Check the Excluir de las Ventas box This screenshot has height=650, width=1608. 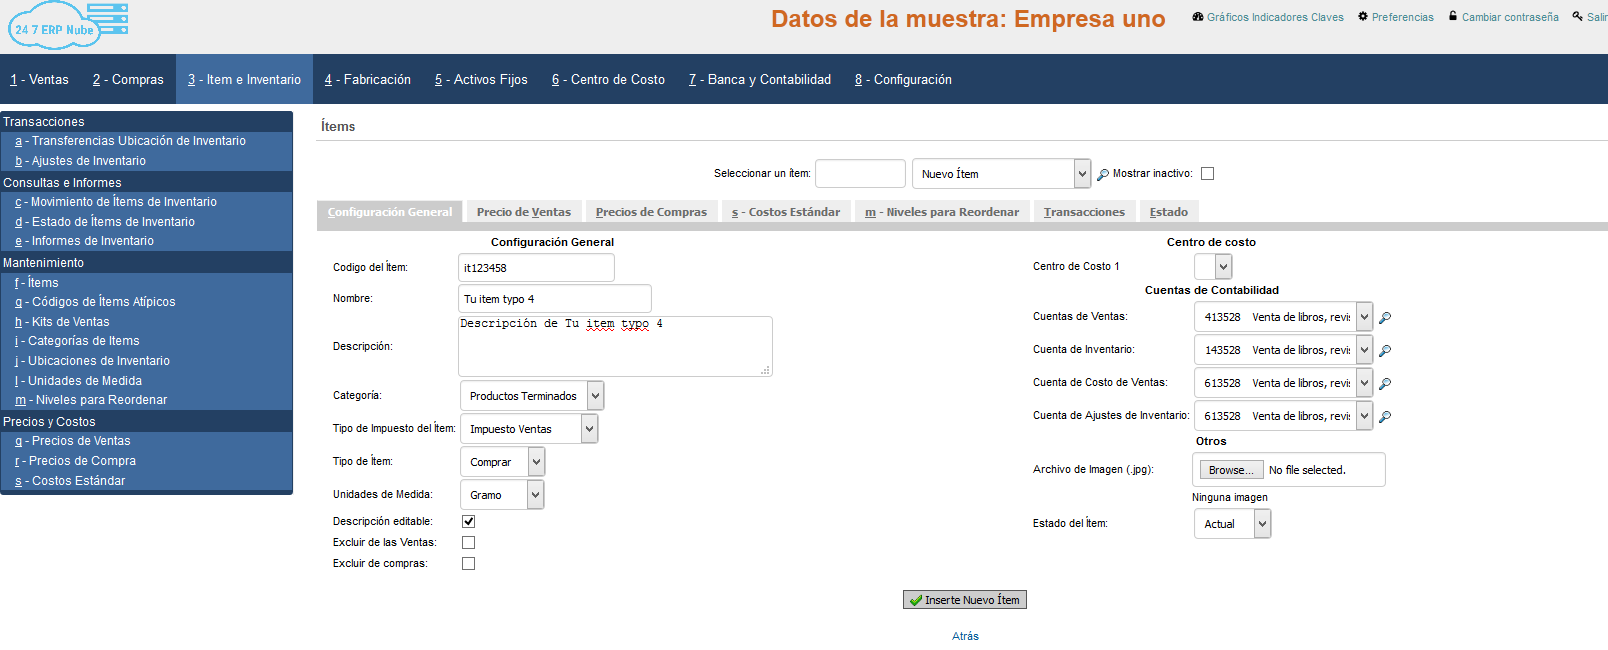(468, 543)
